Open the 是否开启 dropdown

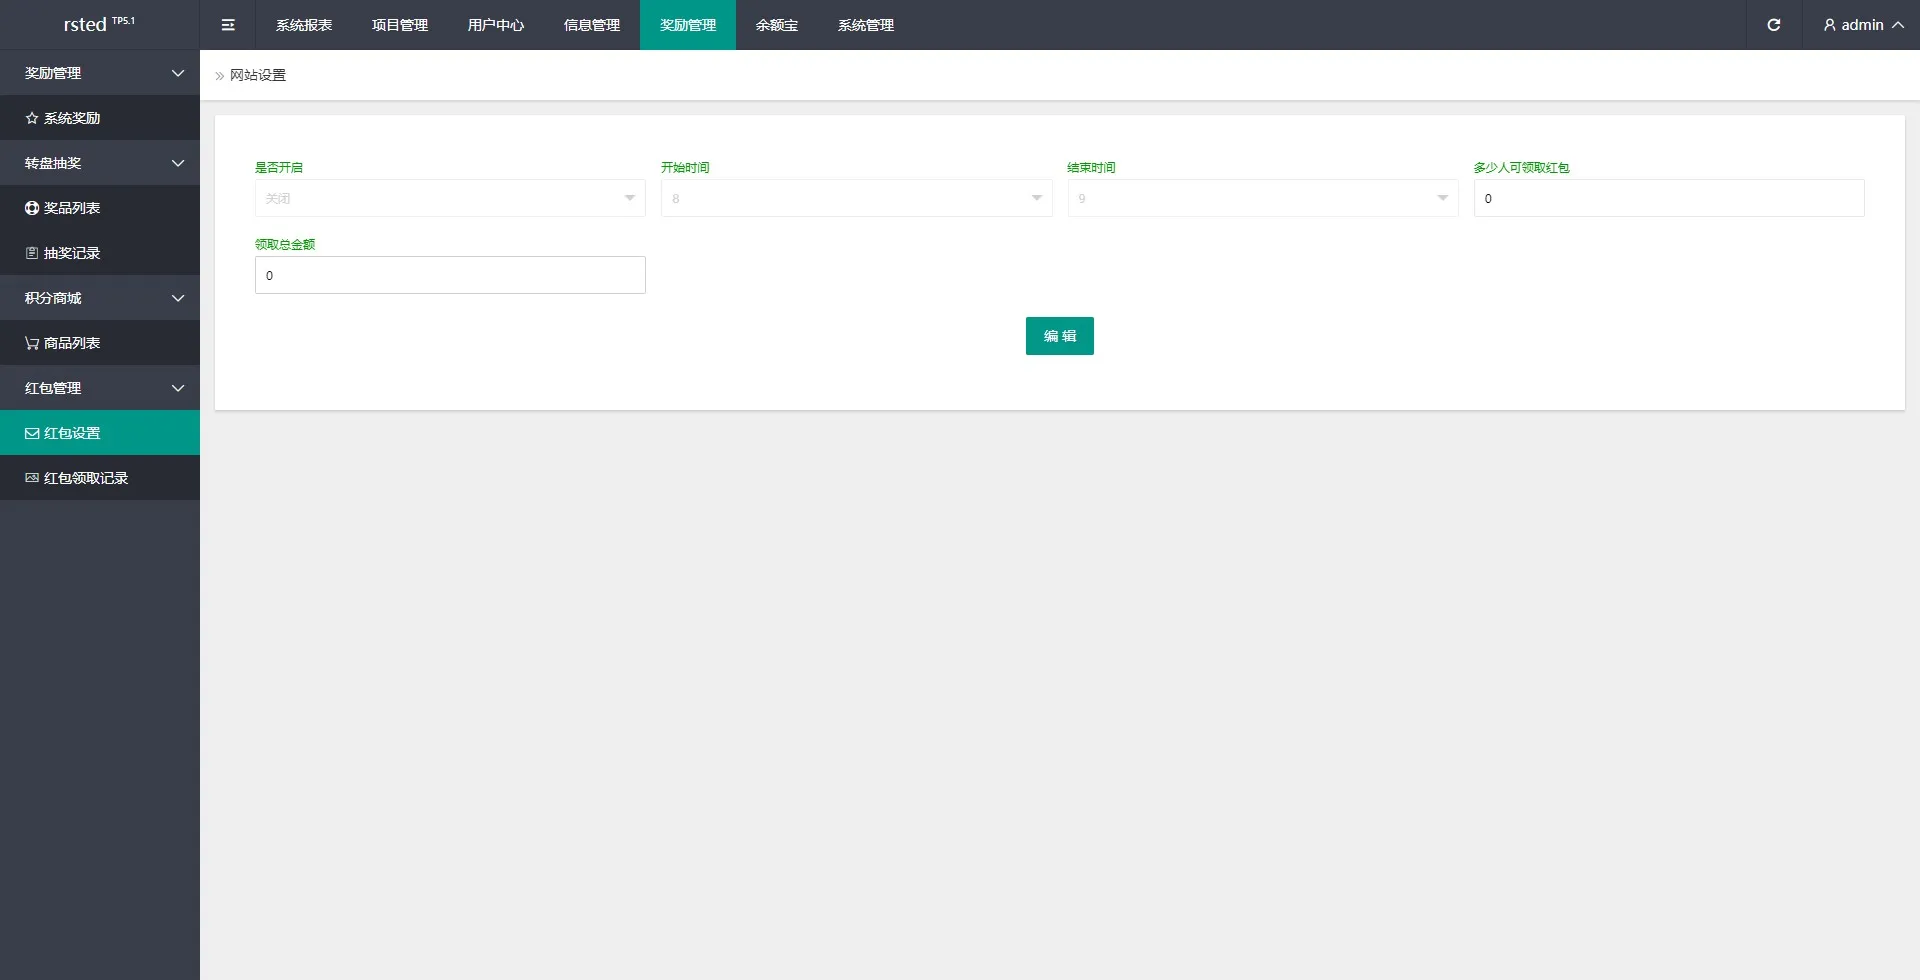point(450,198)
